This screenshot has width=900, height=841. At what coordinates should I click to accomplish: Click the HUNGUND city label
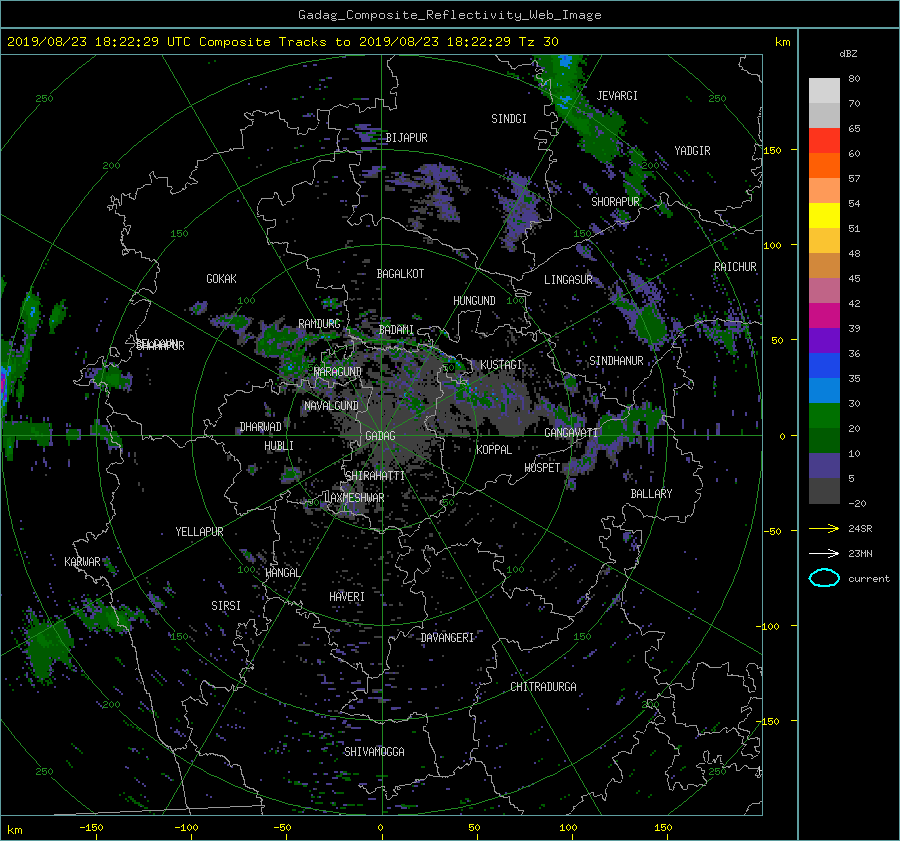point(474,301)
